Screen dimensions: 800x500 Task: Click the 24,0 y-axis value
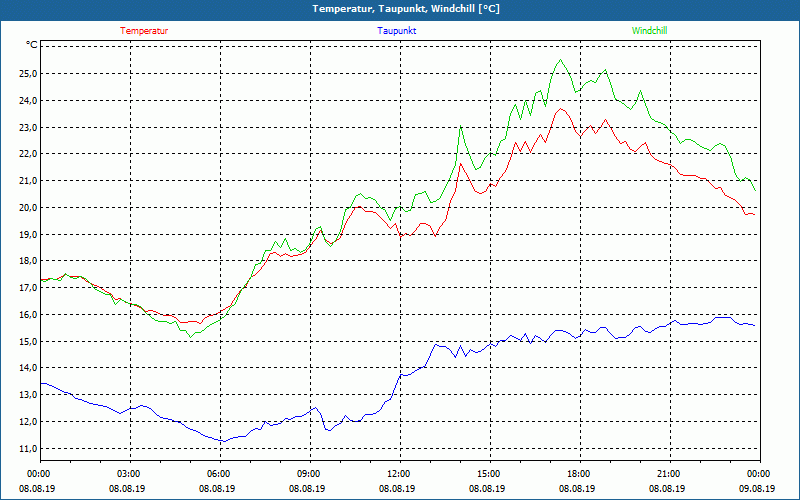(x=28, y=101)
